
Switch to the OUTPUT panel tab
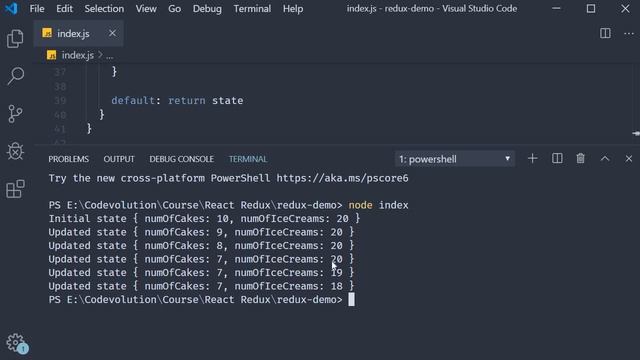(x=119, y=159)
